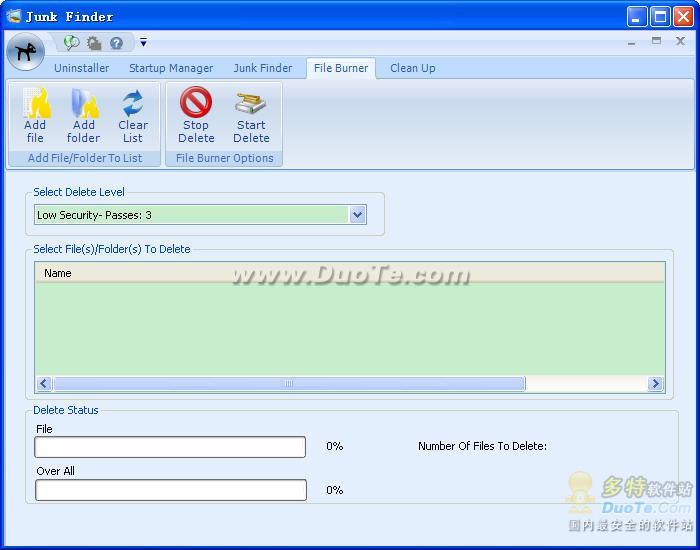The image size is (700, 550).
Task: Switch to the Junk Finder tab
Action: (x=262, y=68)
